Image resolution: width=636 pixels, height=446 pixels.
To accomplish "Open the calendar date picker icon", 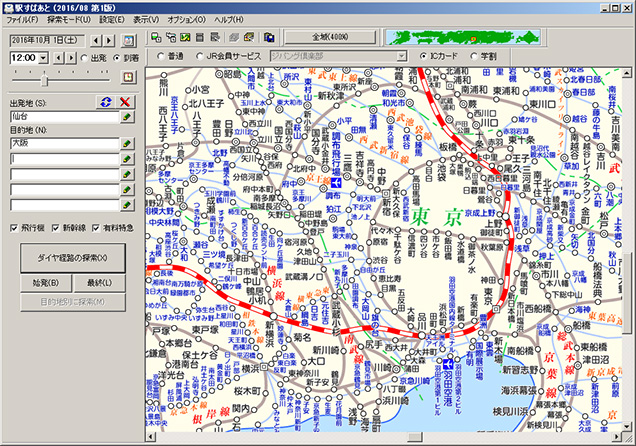I will click(129, 40).
